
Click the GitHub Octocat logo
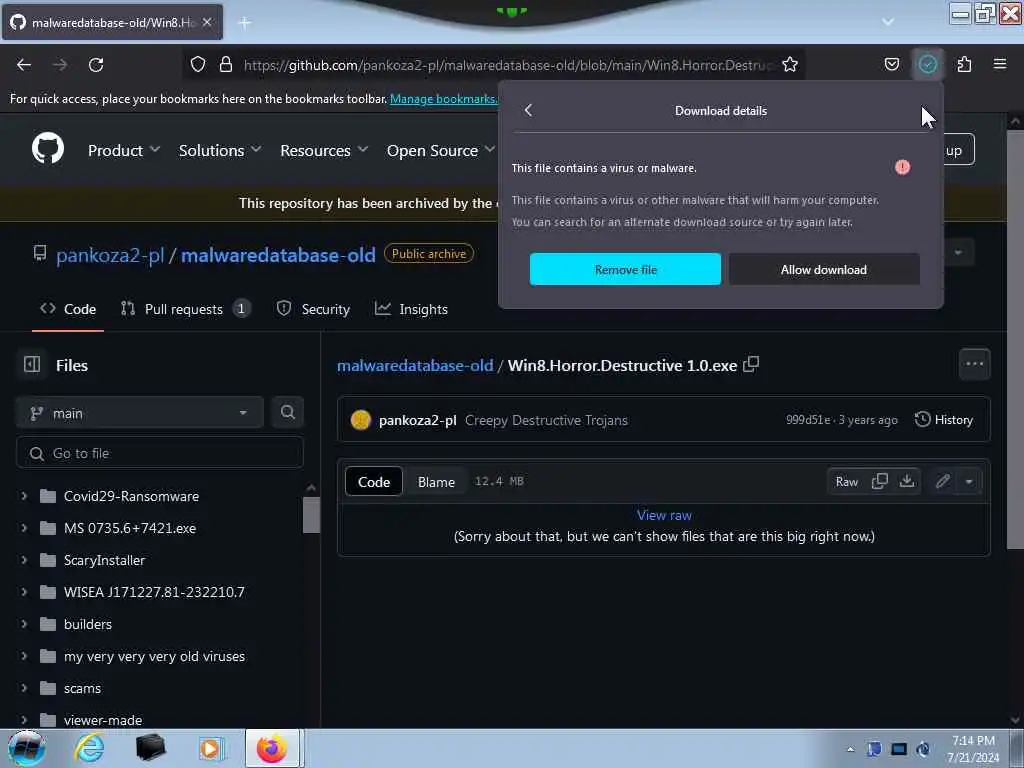pos(48,148)
